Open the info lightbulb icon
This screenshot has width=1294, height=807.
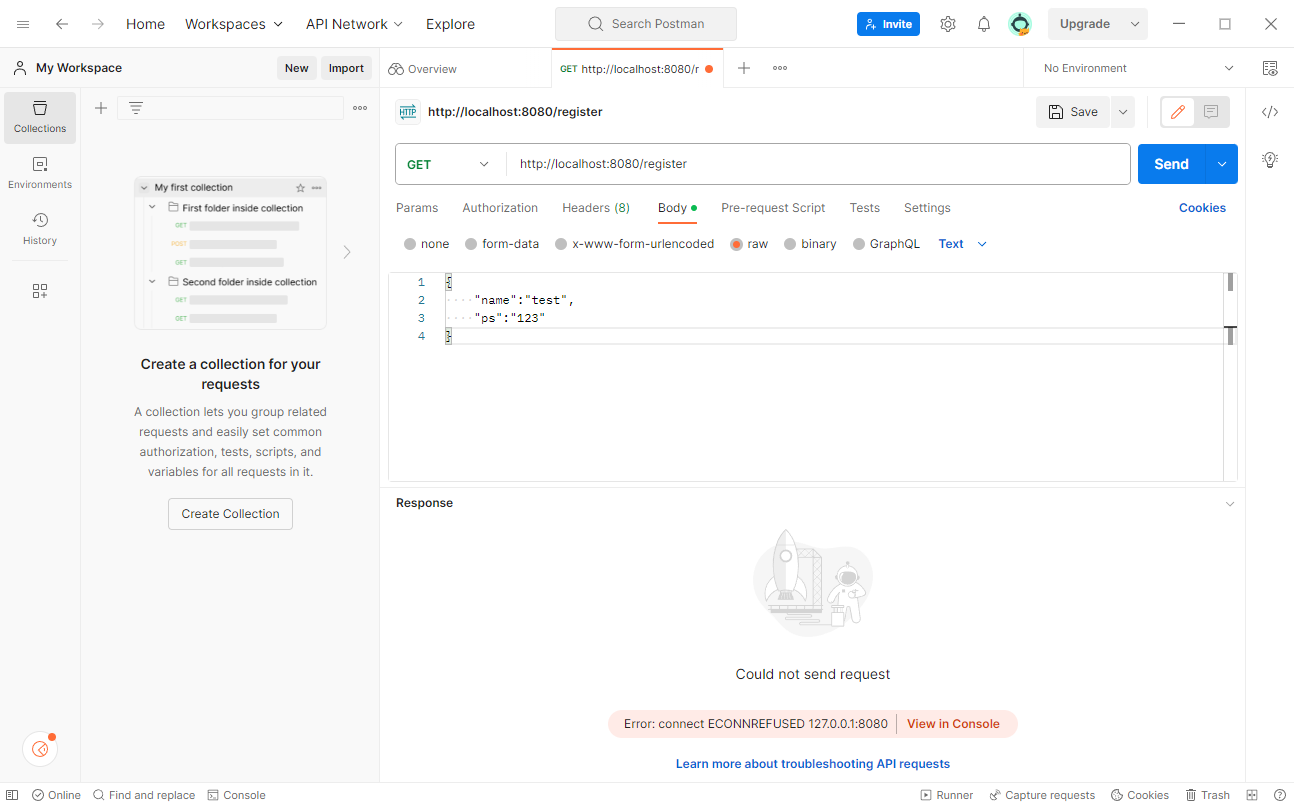pyautogui.click(x=1270, y=159)
